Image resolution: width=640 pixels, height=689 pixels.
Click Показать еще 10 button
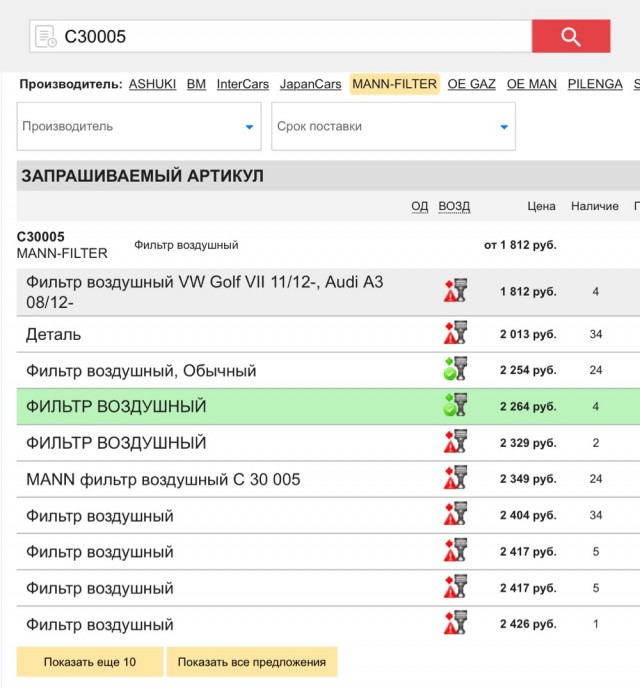point(90,662)
